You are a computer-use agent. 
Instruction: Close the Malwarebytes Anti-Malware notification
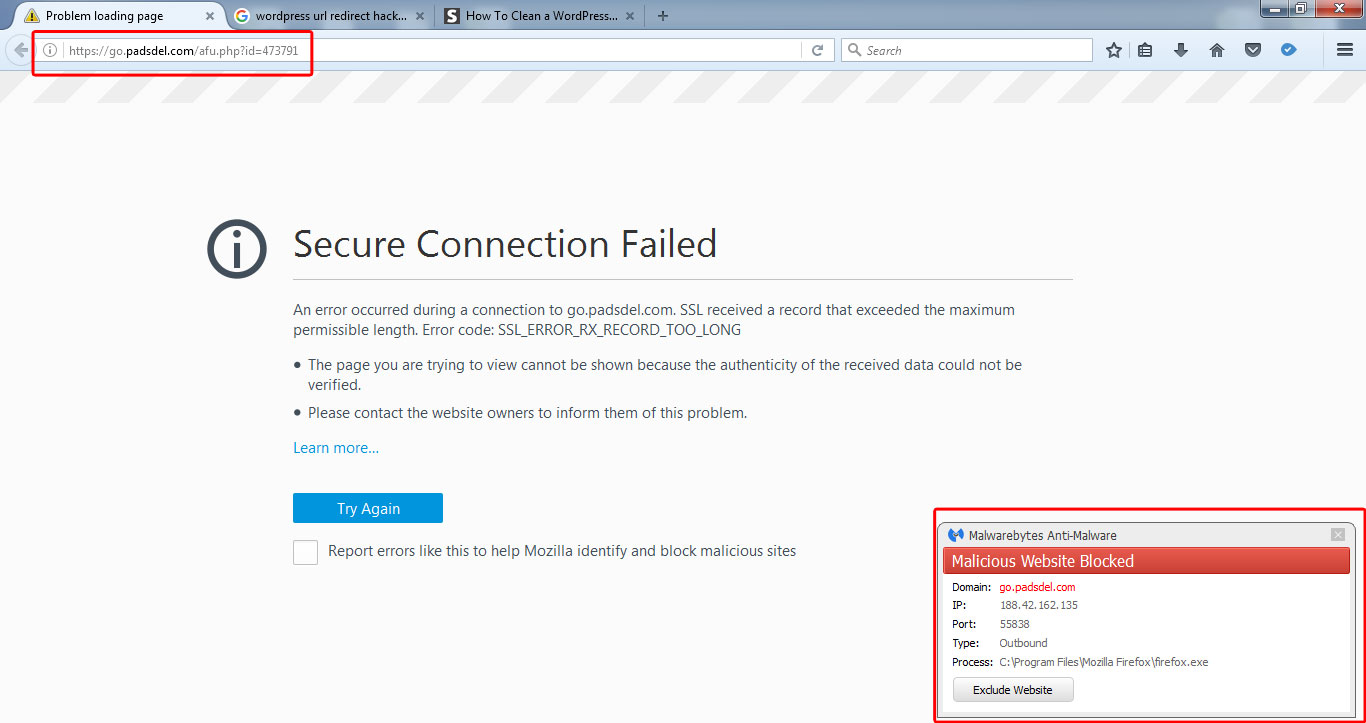pos(1338,535)
